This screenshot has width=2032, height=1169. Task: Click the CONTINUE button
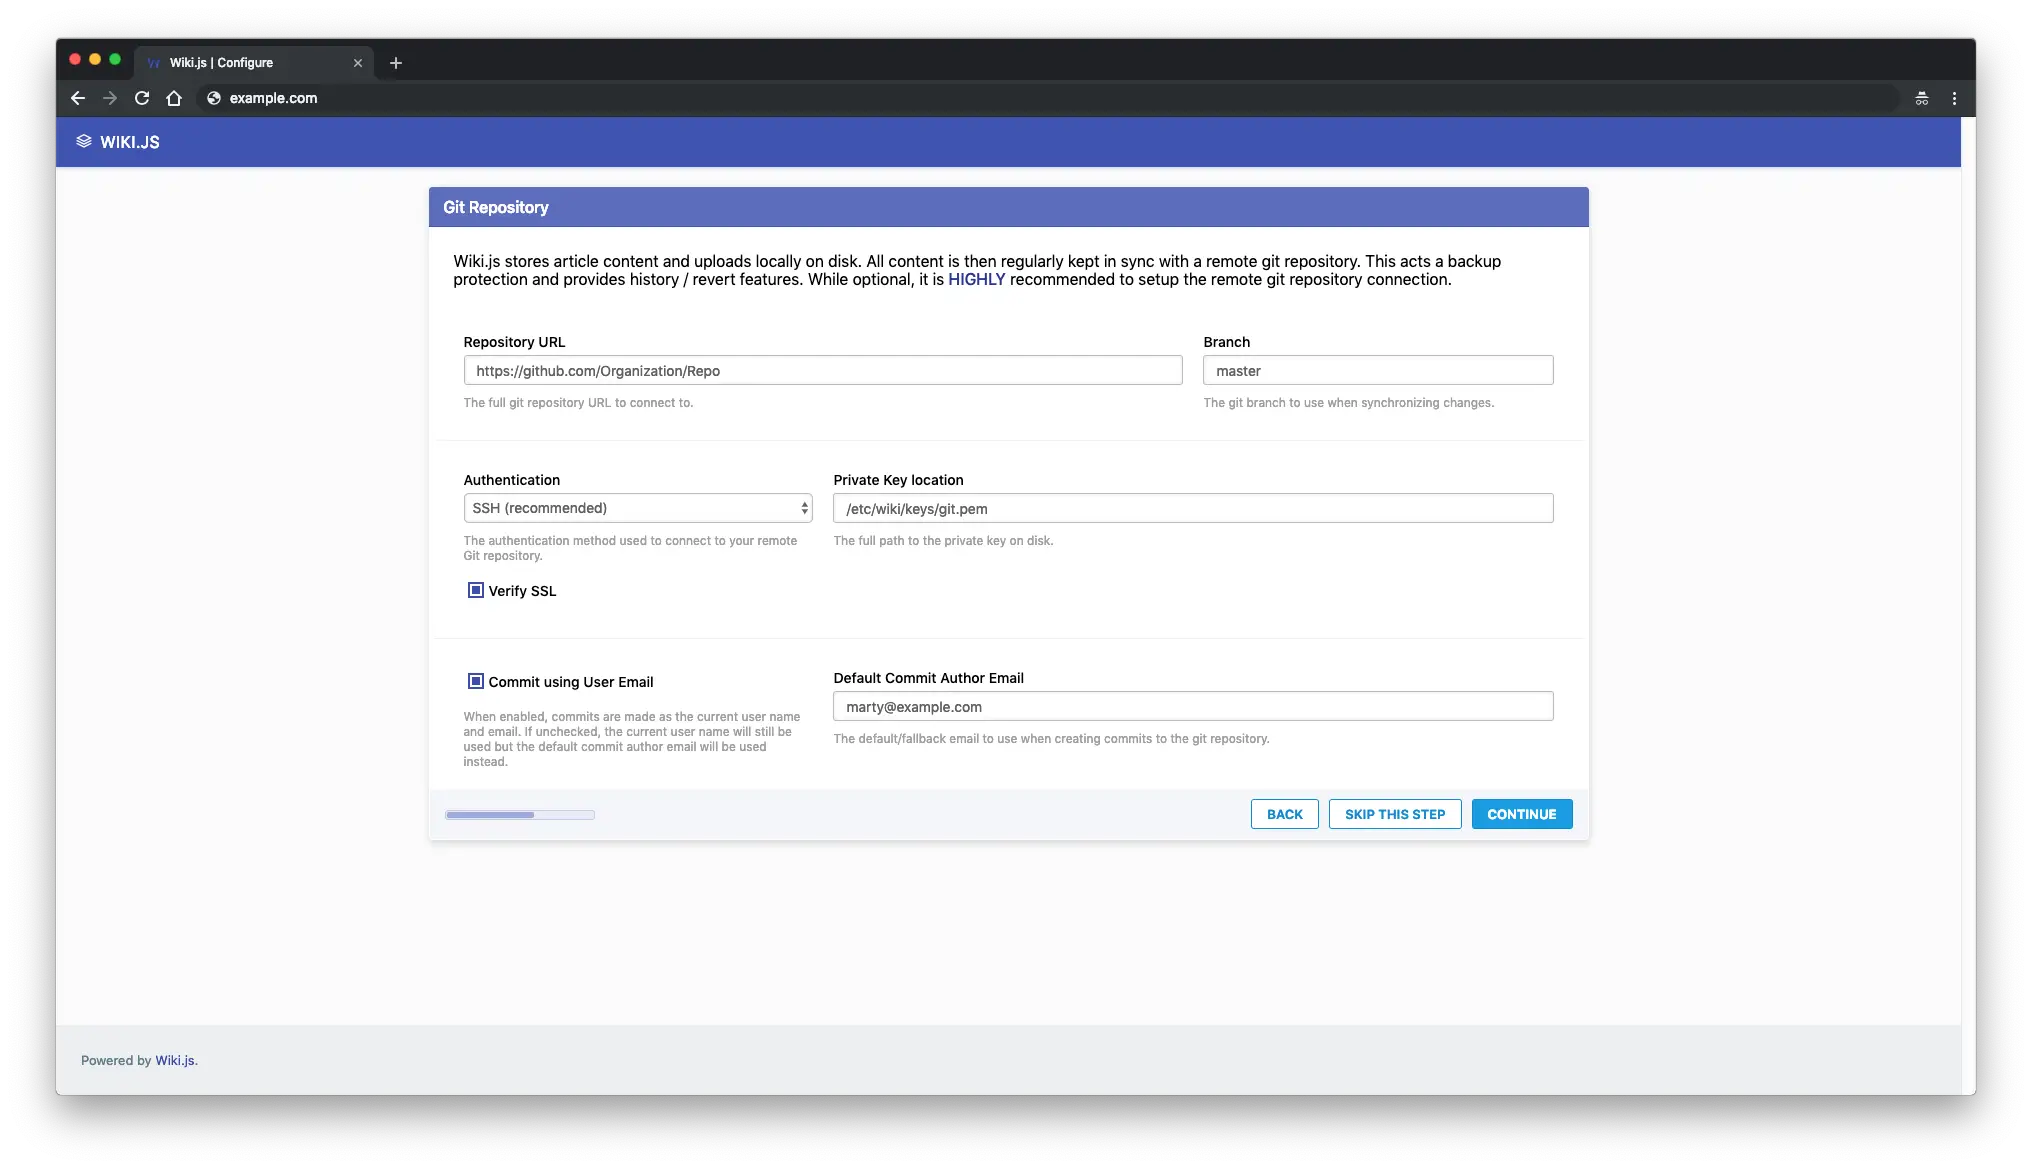coord(1522,814)
